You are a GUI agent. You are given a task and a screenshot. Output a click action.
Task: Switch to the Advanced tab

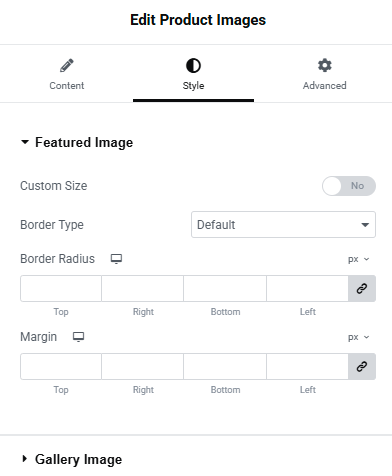coord(325,74)
